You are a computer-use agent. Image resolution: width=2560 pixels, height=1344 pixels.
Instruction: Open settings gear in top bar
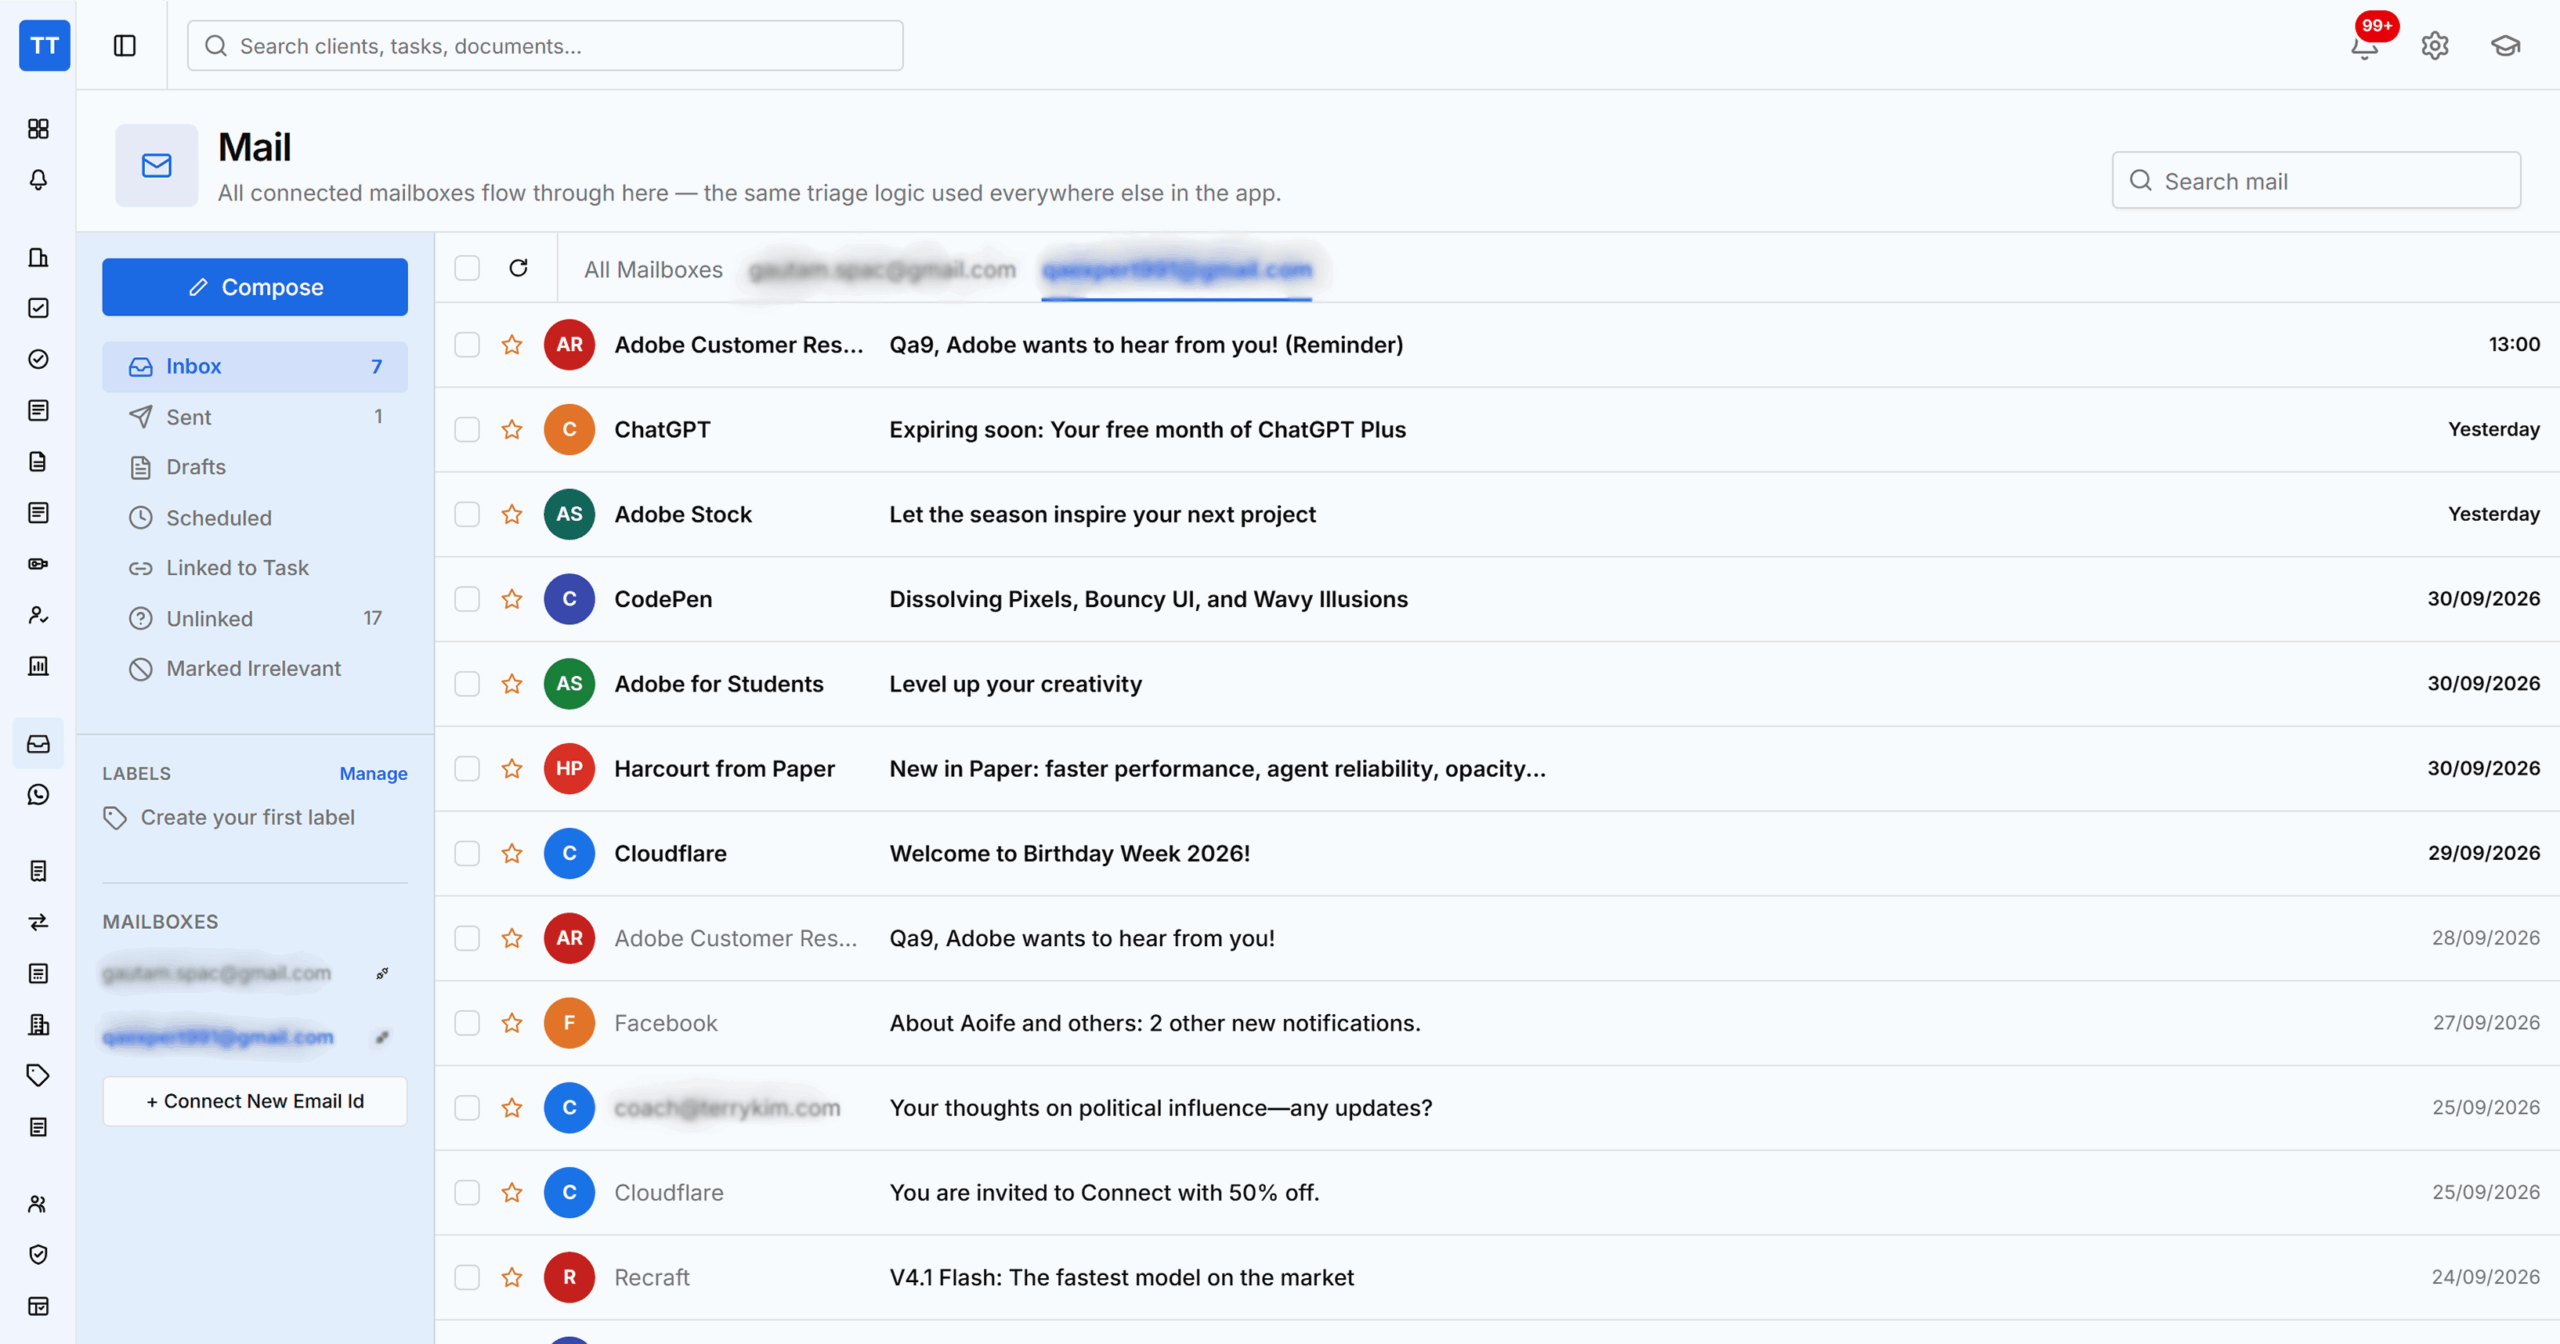pyautogui.click(x=2435, y=46)
